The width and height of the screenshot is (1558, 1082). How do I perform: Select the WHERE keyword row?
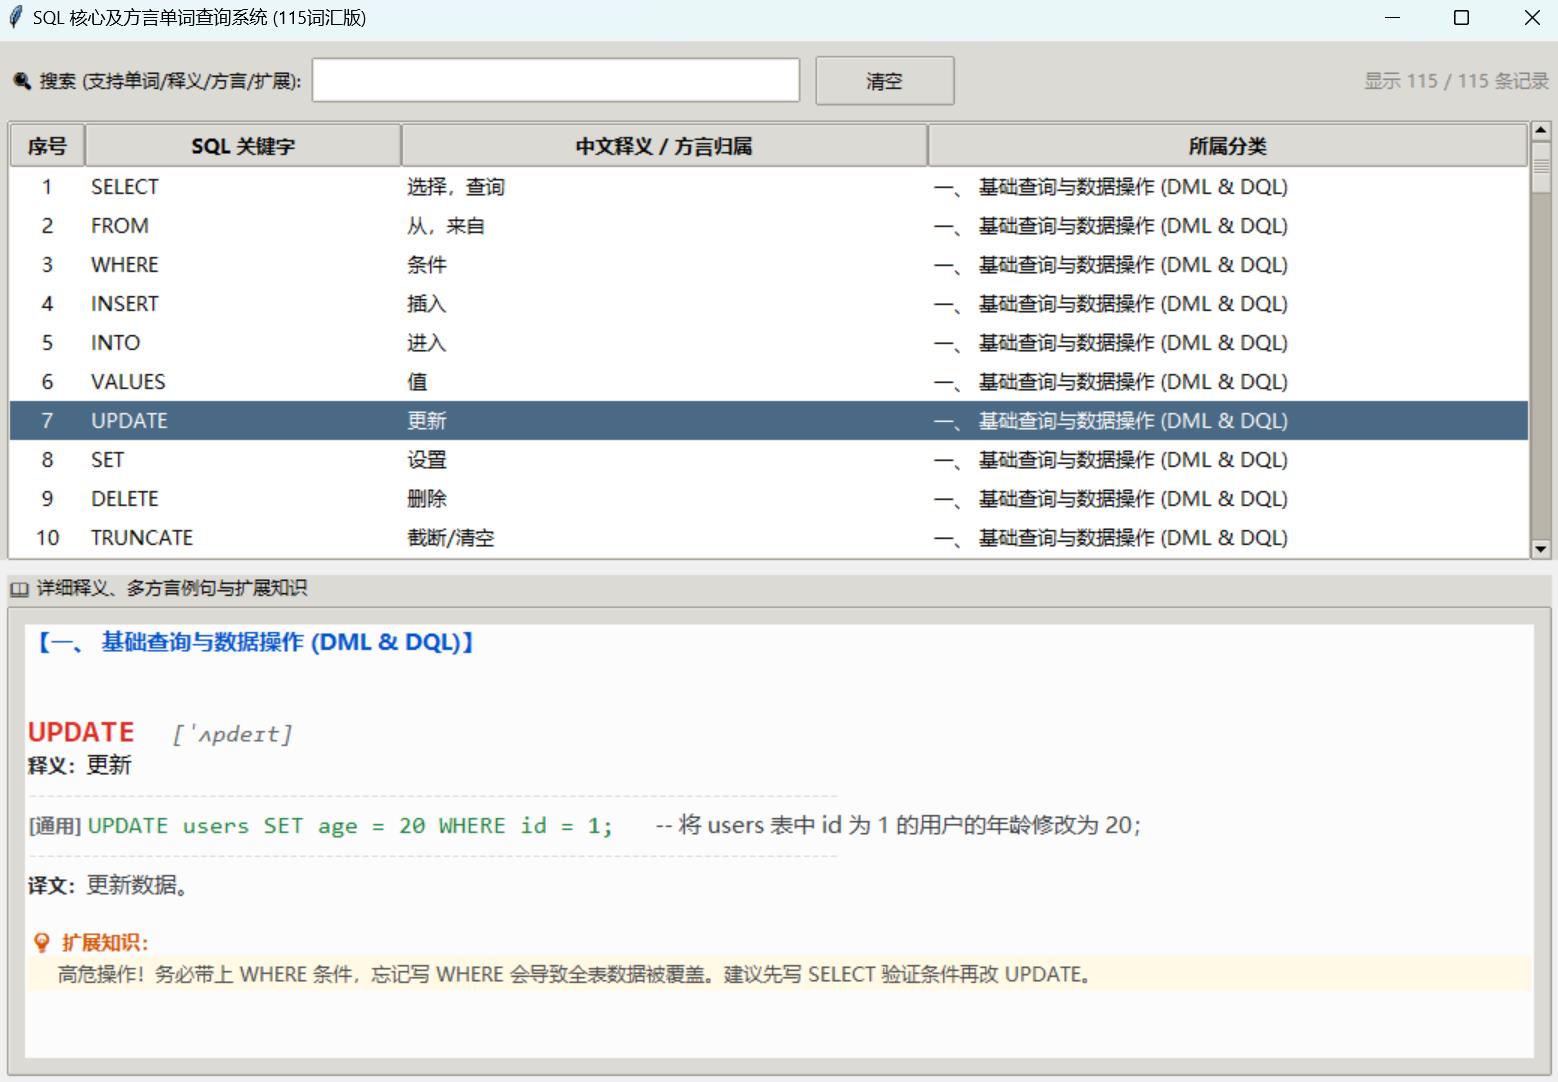point(769,265)
